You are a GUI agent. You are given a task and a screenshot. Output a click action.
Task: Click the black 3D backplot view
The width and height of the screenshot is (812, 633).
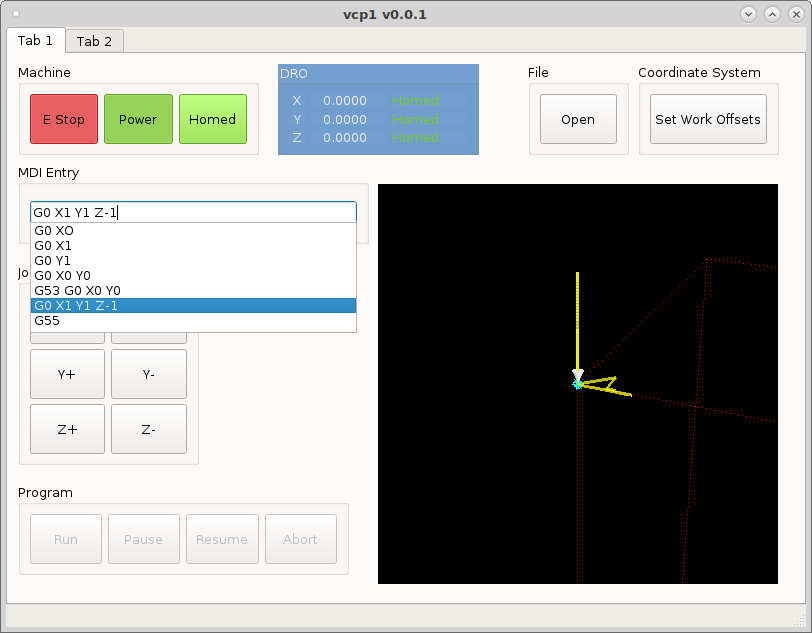[577, 383]
